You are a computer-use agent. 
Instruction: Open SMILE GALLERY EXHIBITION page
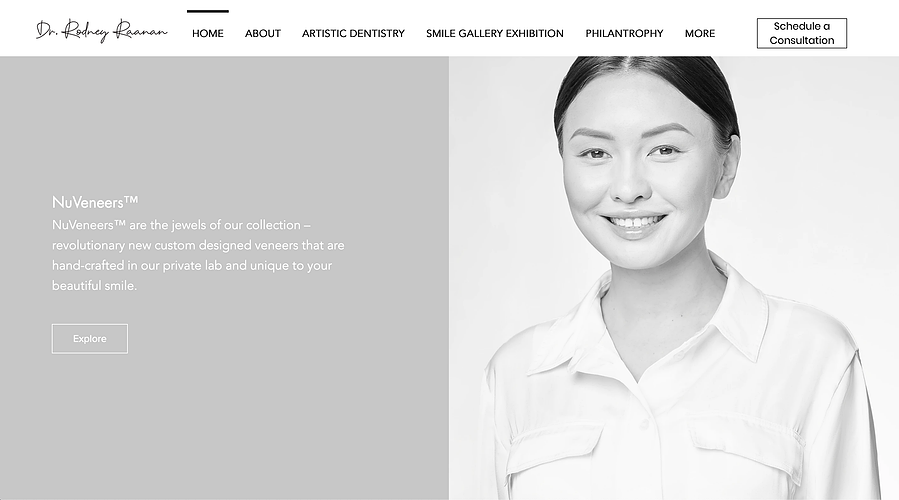pyautogui.click(x=495, y=33)
